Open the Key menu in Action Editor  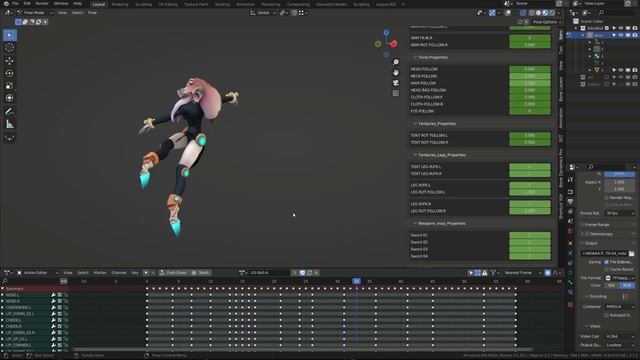(135, 273)
